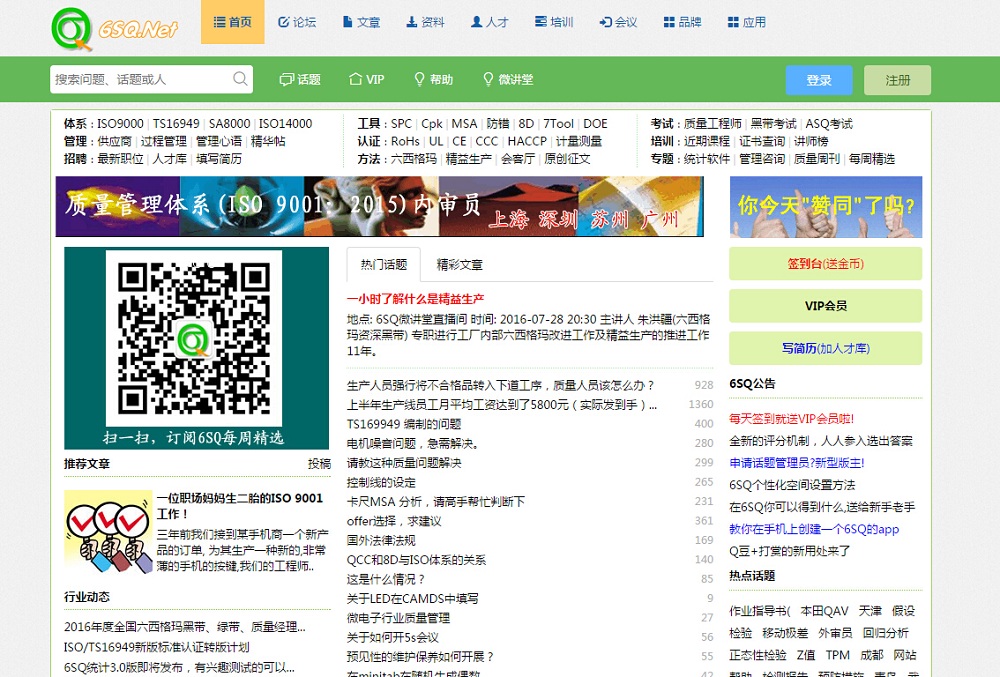Open announcement 申请话题管理员?新型版主!

click(x=797, y=463)
